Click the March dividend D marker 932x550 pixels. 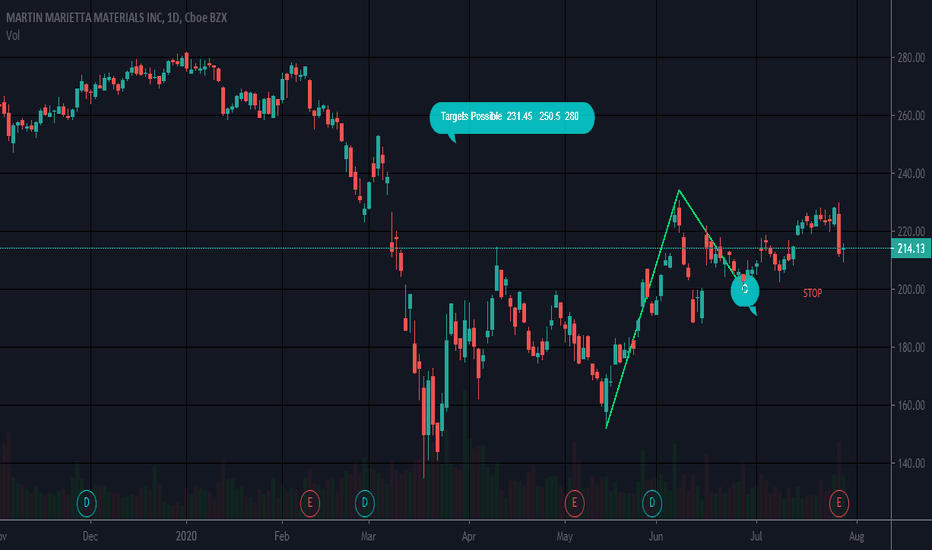point(365,504)
